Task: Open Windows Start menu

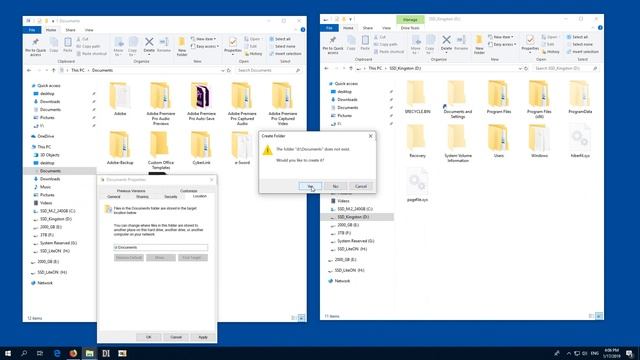Action: [x=8, y=353]
